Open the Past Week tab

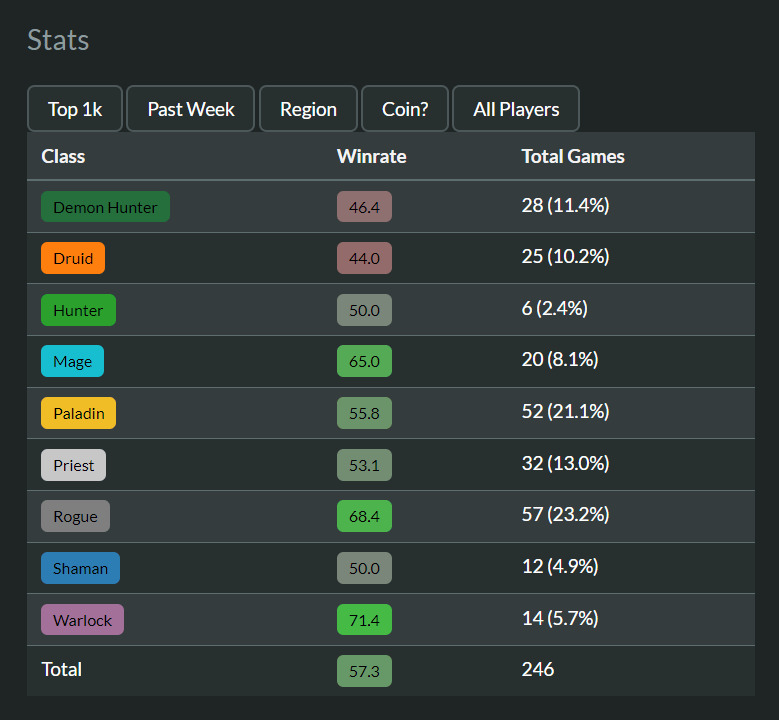[191, 109]
